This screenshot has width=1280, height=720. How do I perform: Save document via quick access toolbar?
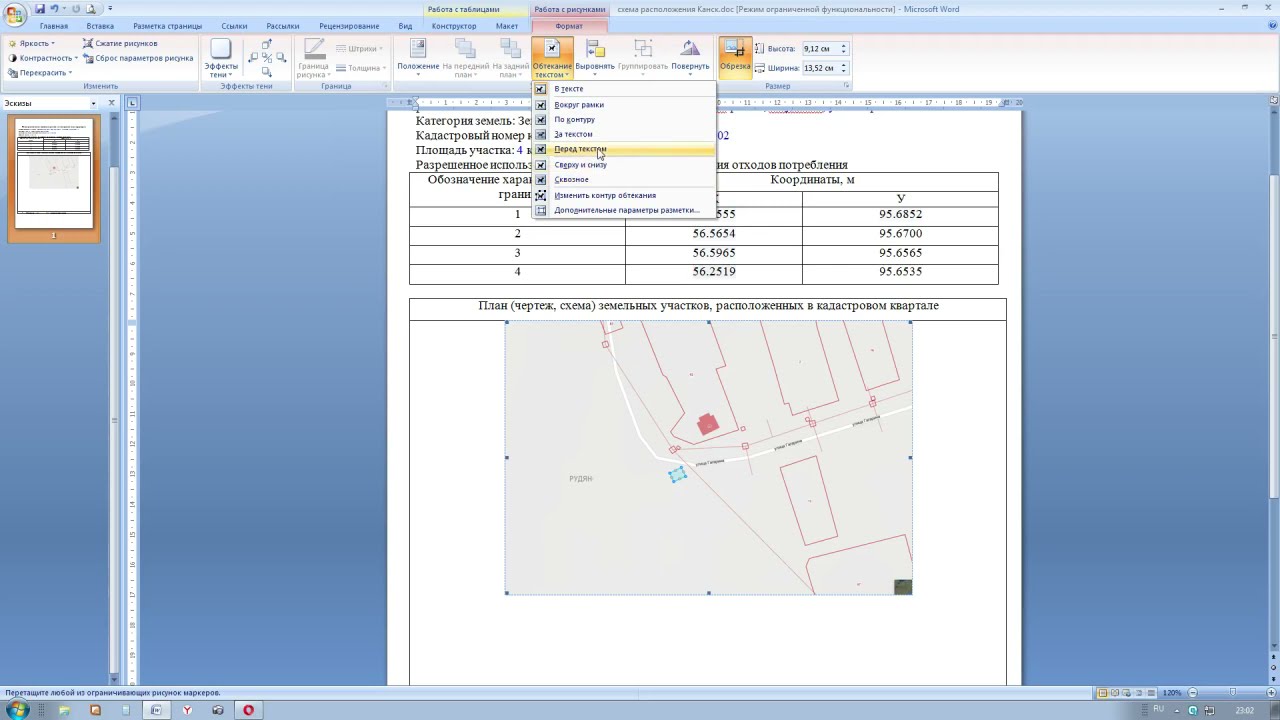tap(40, 9)
